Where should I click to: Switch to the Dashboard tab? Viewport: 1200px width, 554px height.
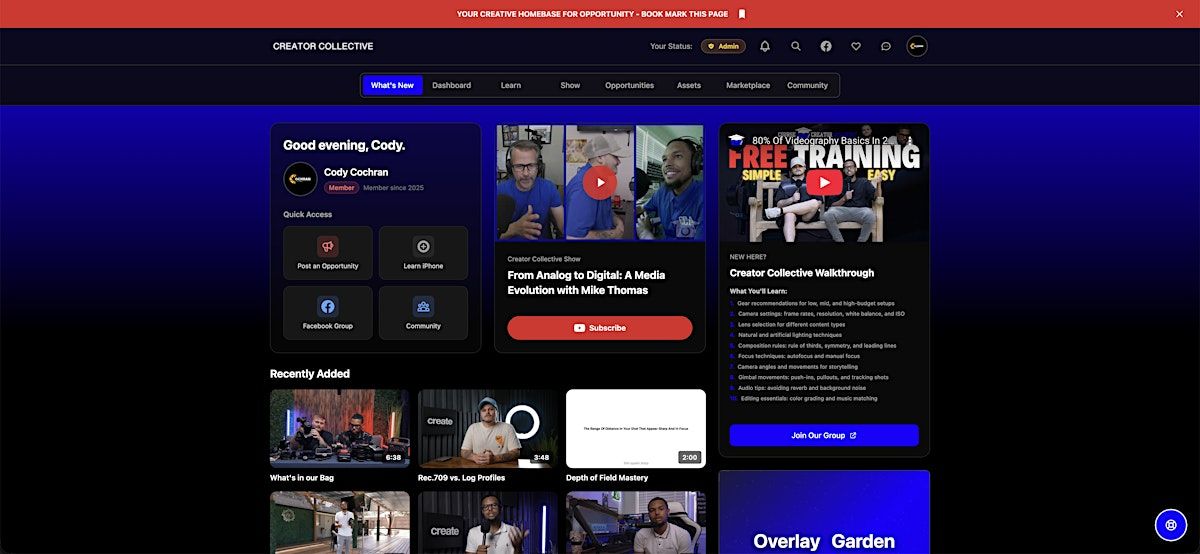tap(451, 86)
